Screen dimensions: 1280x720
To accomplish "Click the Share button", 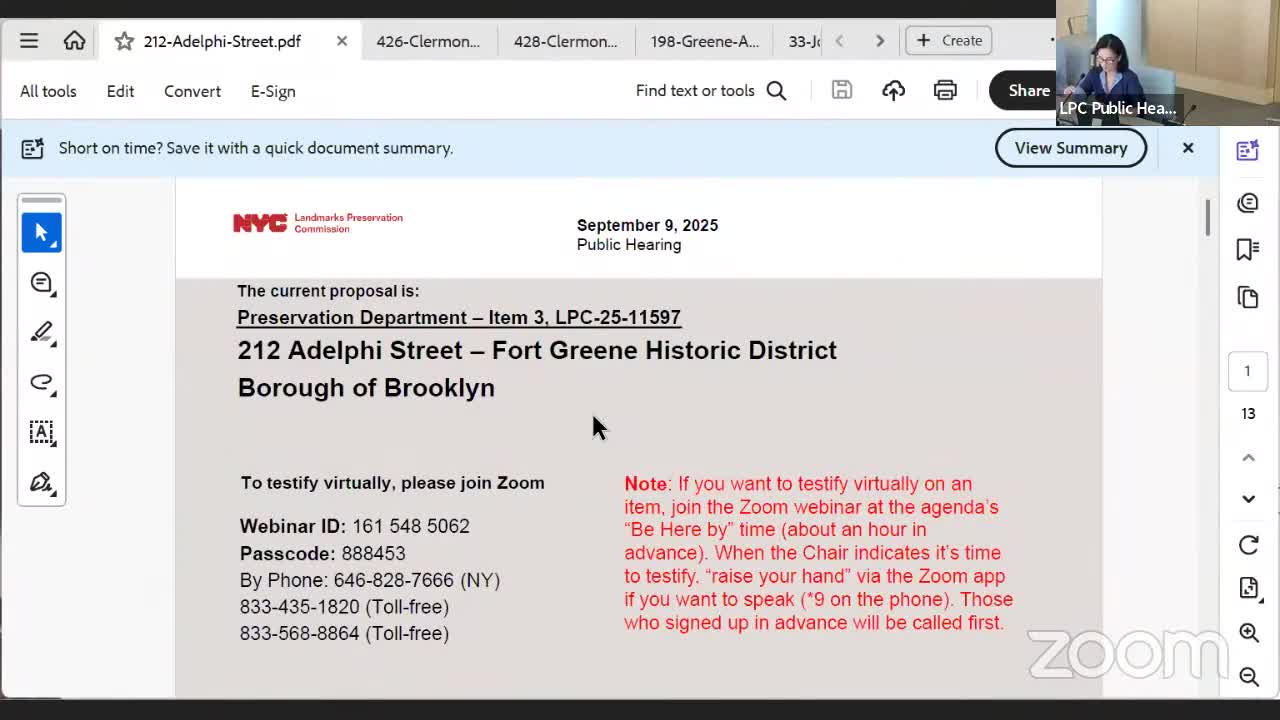I will 1023,91.
